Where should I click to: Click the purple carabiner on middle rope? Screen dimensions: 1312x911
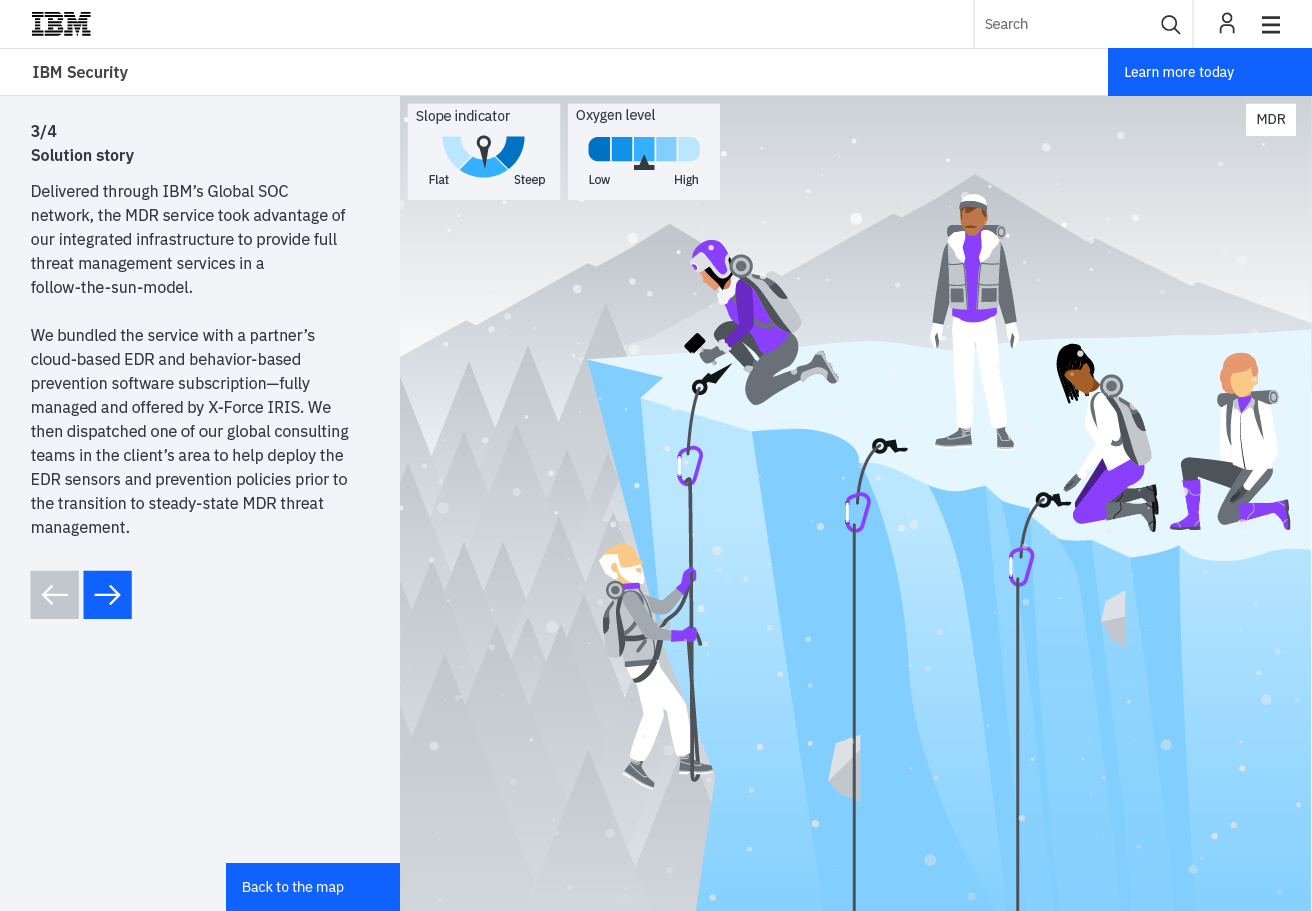857,513
